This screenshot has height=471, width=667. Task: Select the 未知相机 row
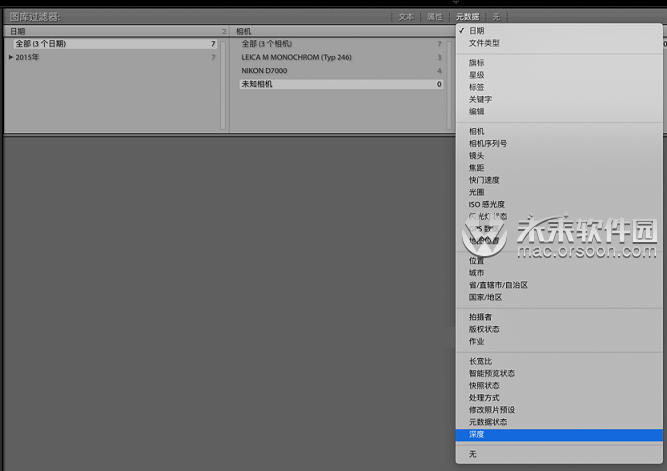click(x=342, y=84)
